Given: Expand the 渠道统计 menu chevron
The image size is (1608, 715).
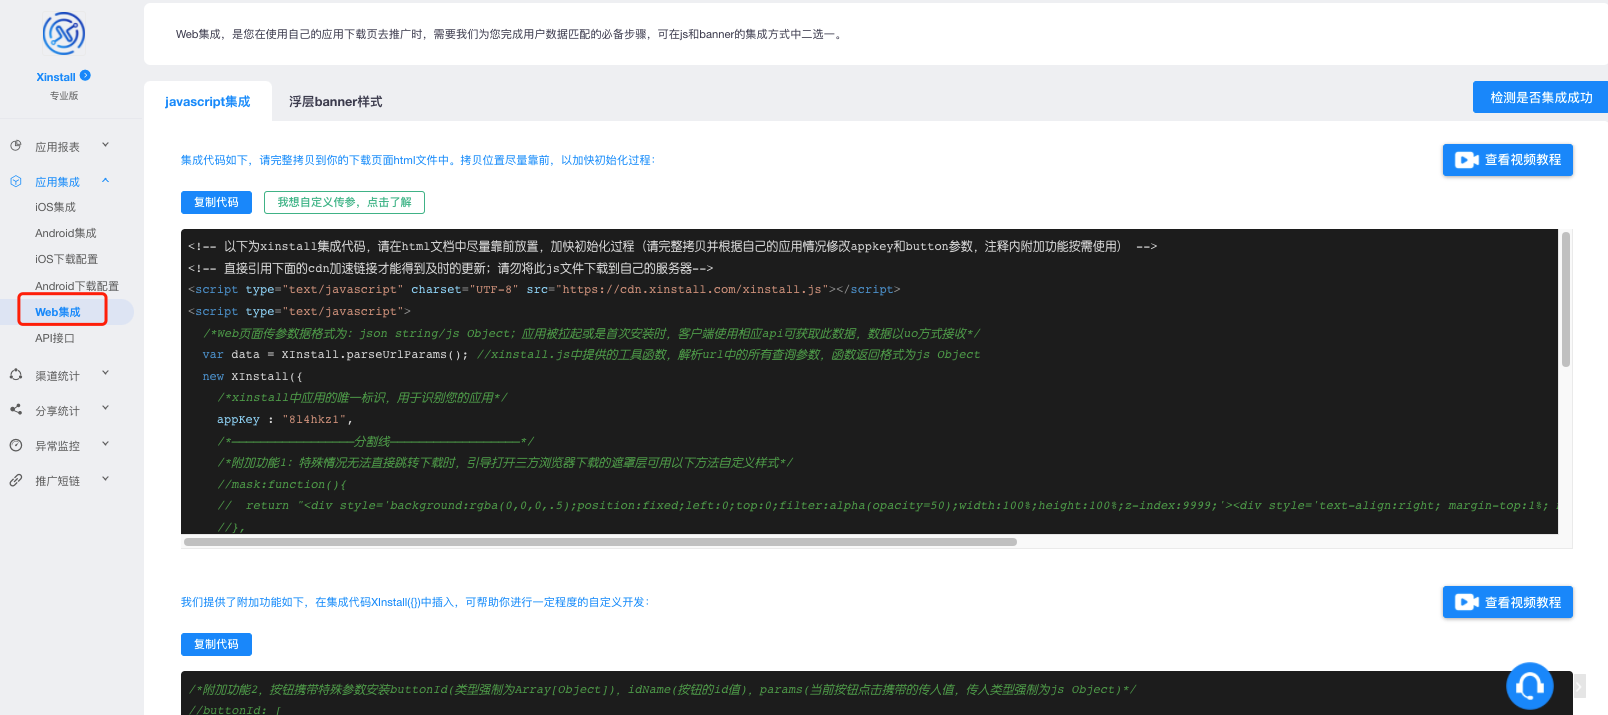Looking at the screenshot, I should pos(105,374).
